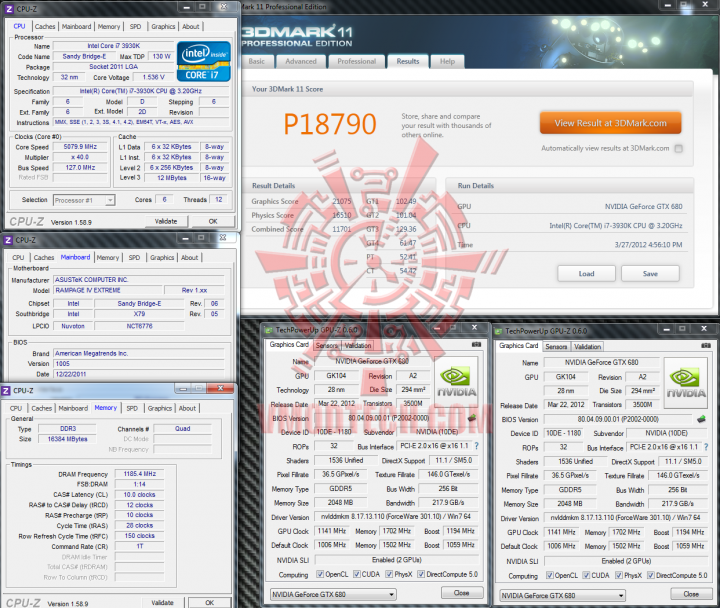
Task: Select Results tab in 3DMark 11
Action: (x=408, y=61)
